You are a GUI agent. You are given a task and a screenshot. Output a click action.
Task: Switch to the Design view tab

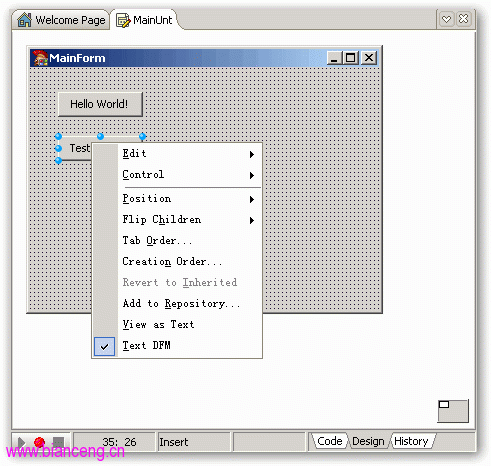(x=368, y=441)
